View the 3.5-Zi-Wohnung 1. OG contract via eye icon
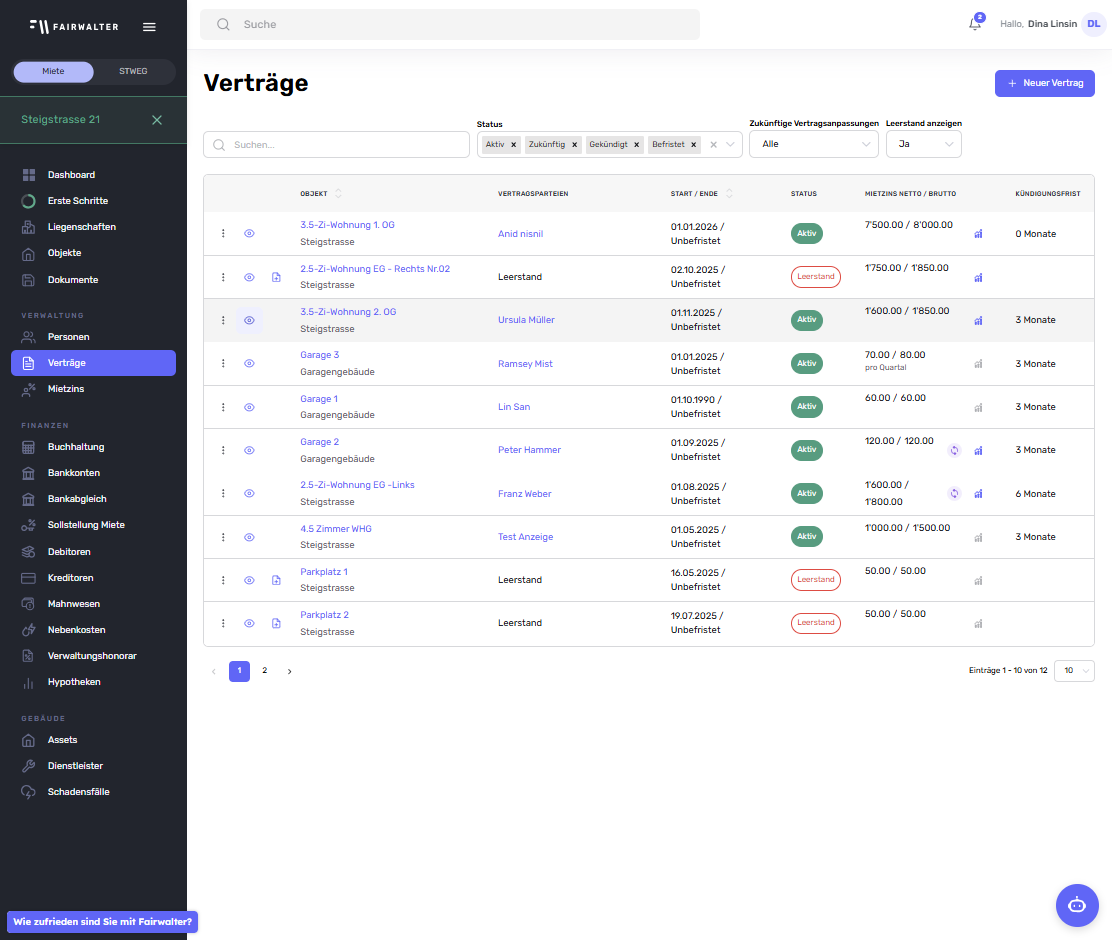 (x=249, y=233)
